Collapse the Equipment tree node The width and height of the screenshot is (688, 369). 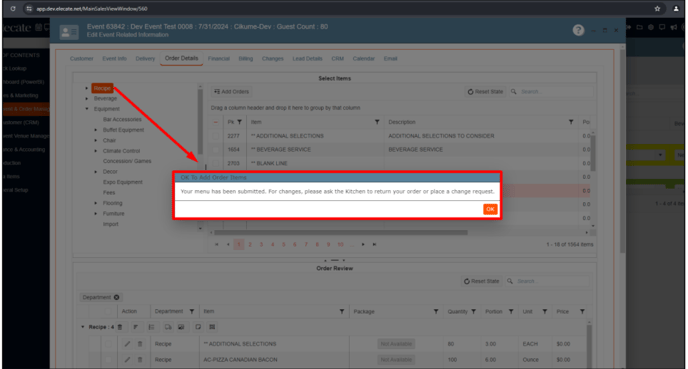[x=86, y=109]
